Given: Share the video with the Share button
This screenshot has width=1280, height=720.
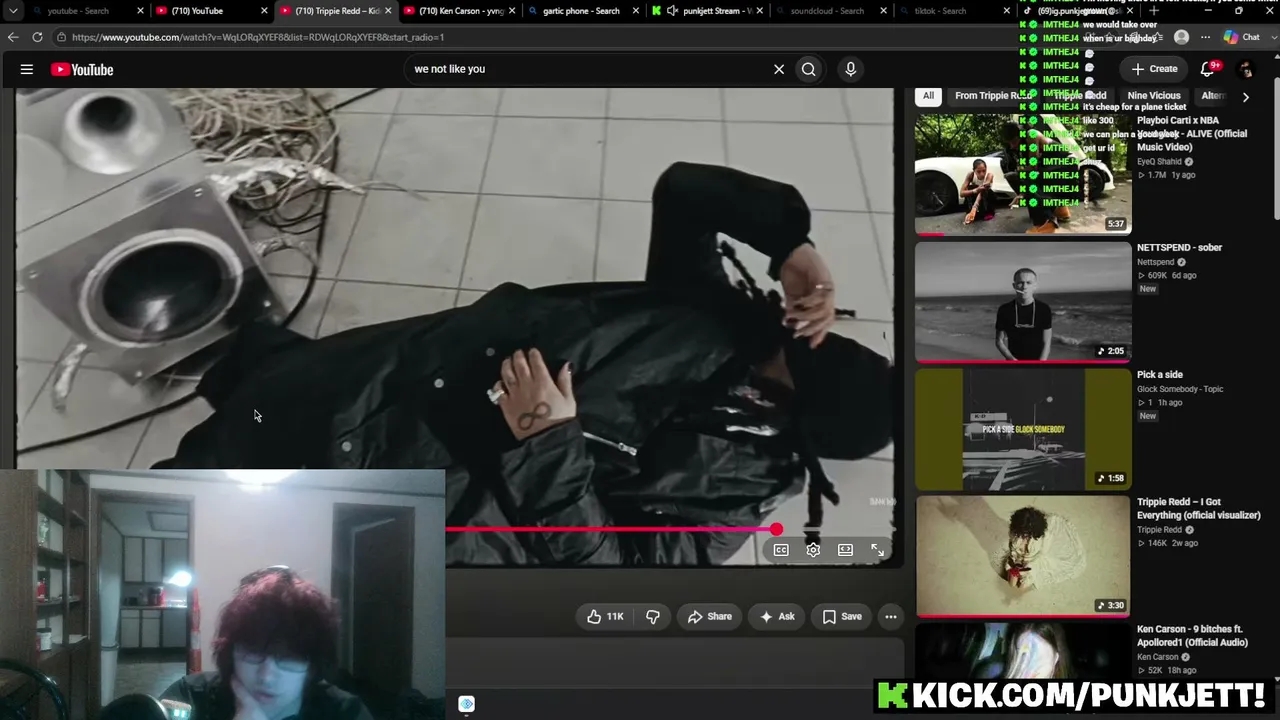Looking at the screenshot, I should point(709,617).
